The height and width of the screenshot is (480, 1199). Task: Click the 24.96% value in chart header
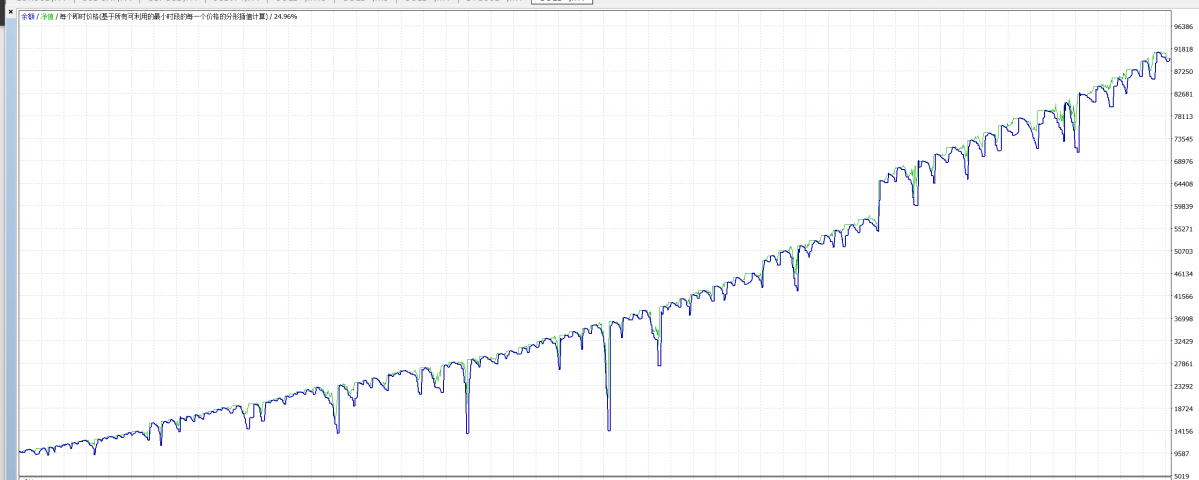pyautogui.click(x=285, y=16)
